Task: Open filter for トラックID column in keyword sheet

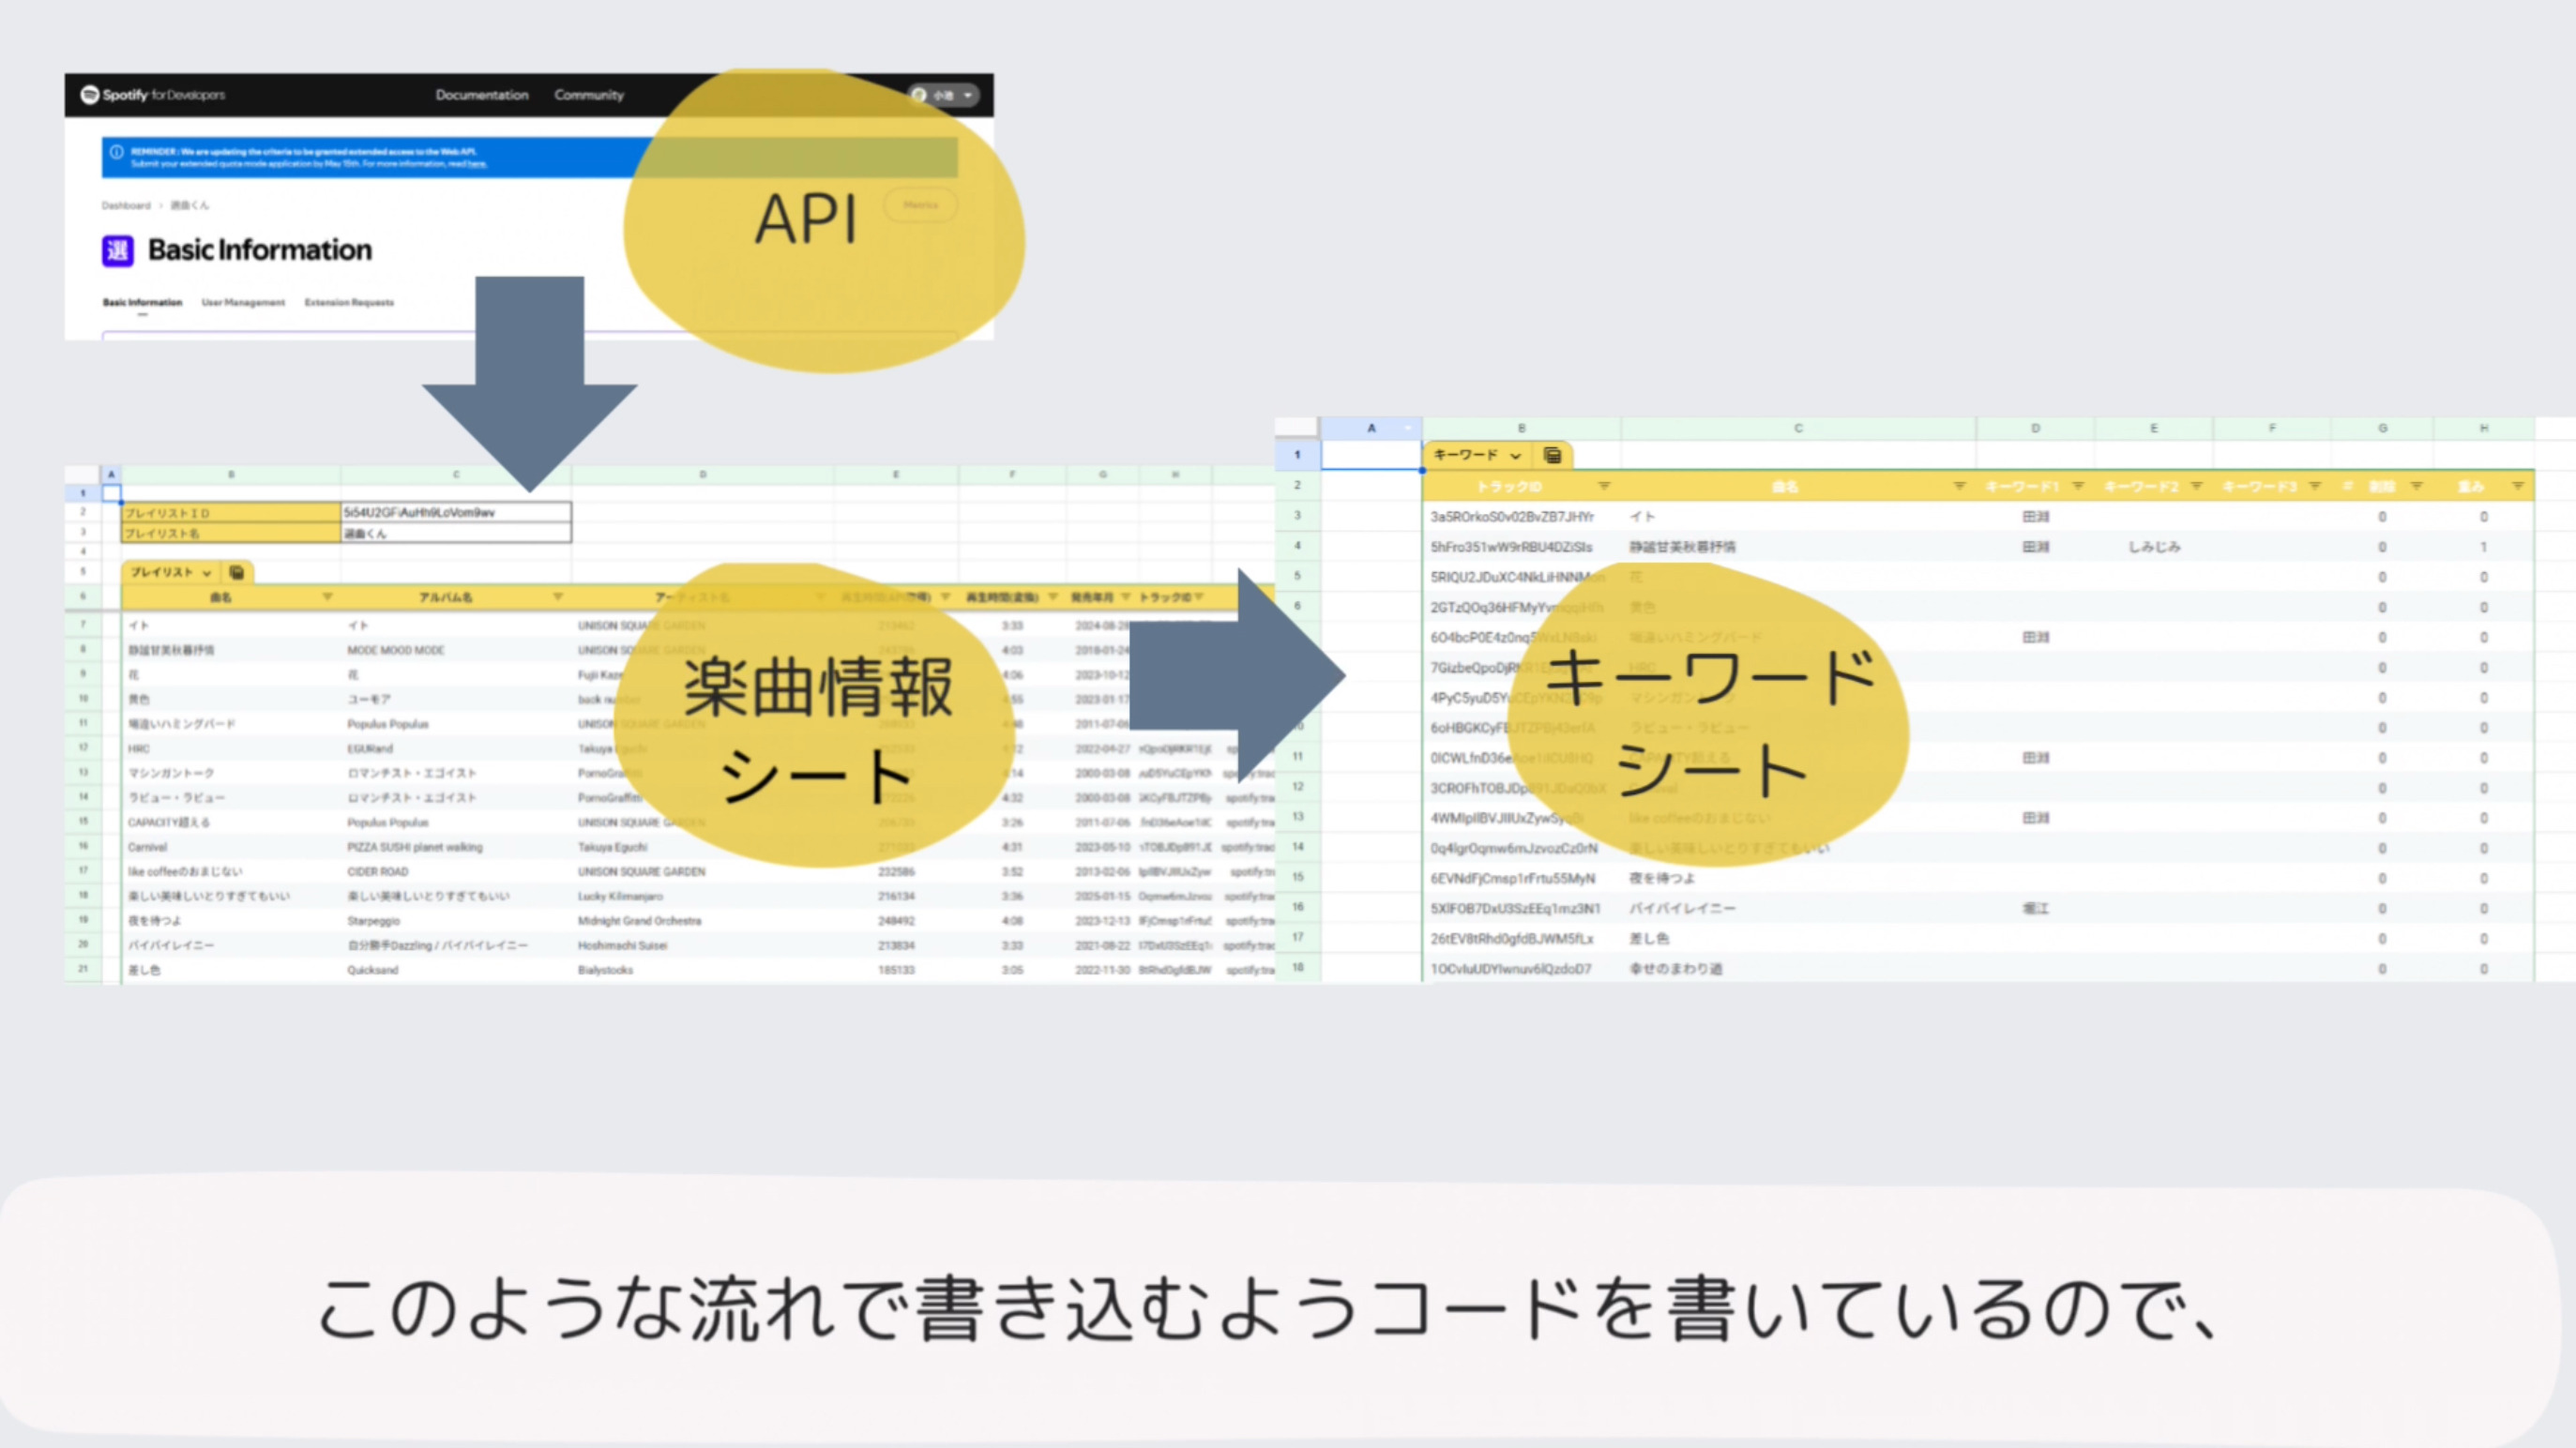Action: 1604,486
